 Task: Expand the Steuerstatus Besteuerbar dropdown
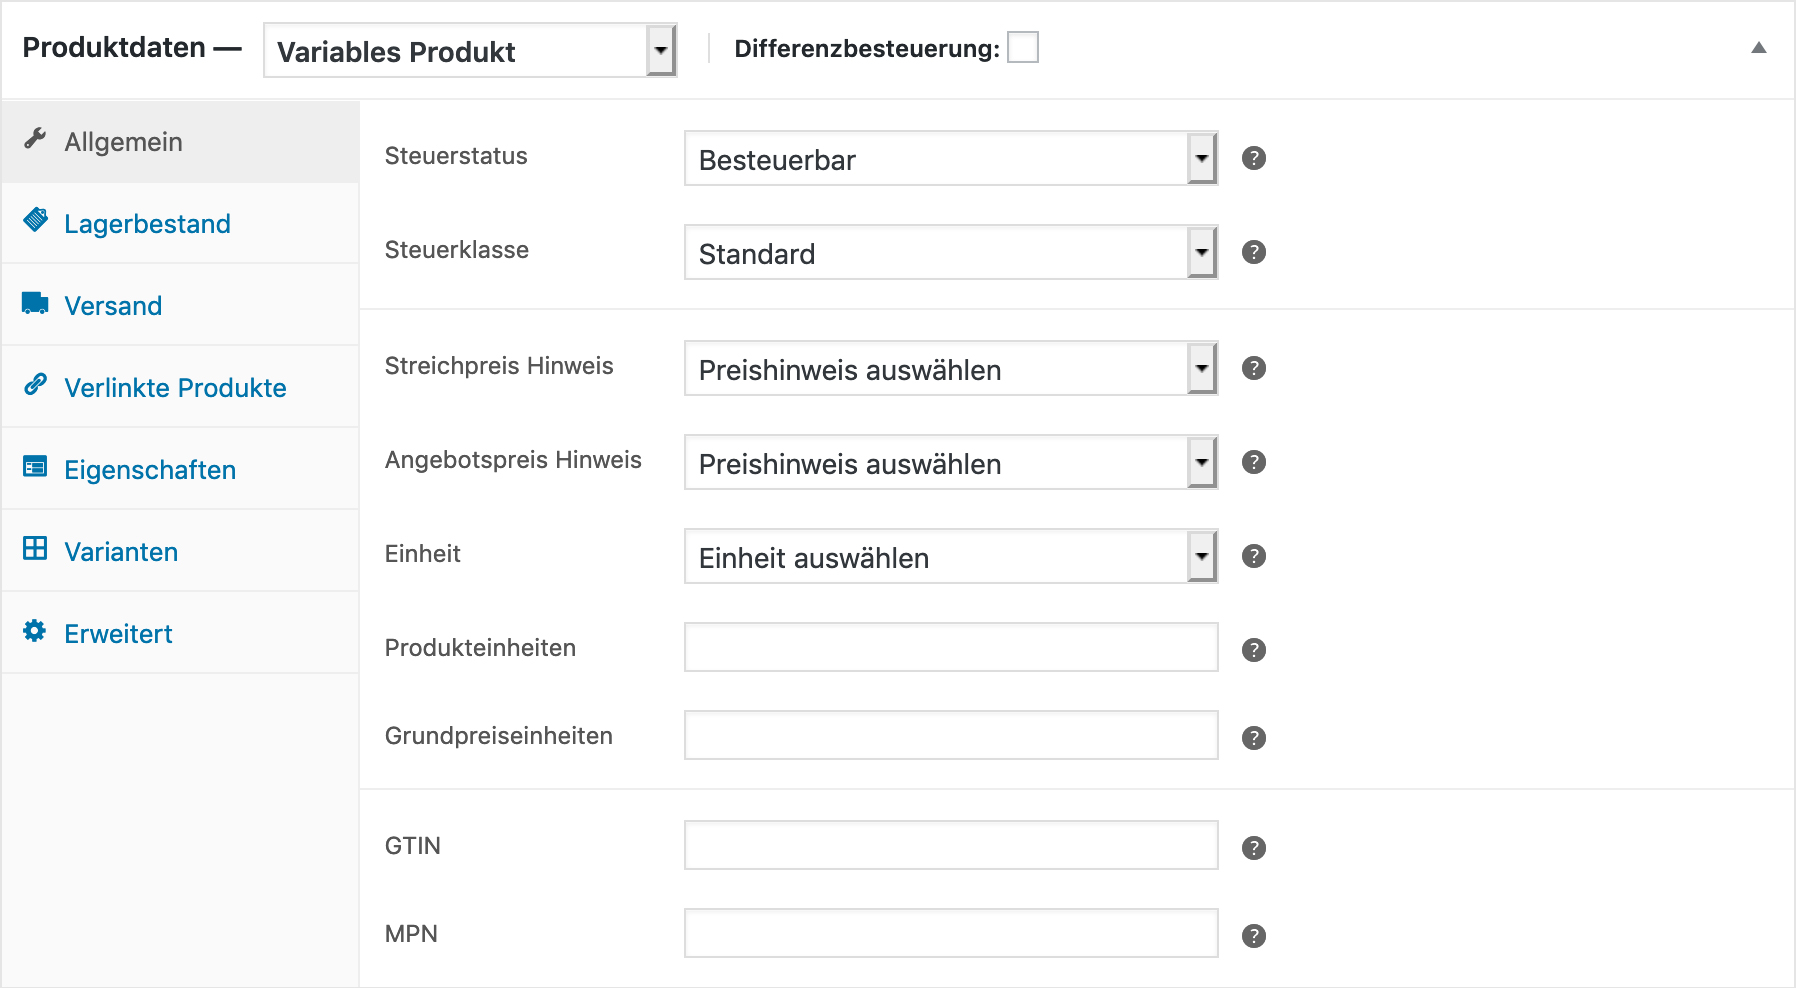pyautogui.click(x=951, y=158)
